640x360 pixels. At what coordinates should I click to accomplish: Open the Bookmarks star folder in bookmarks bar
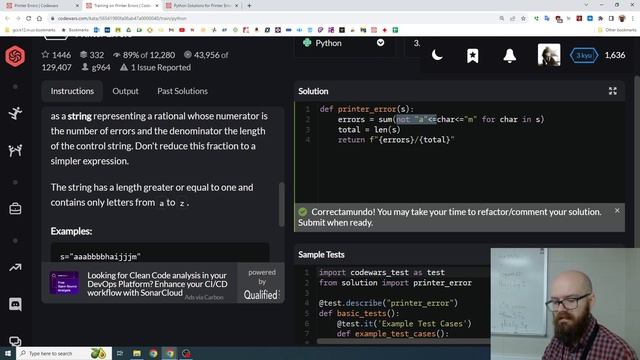click(75, 30)
